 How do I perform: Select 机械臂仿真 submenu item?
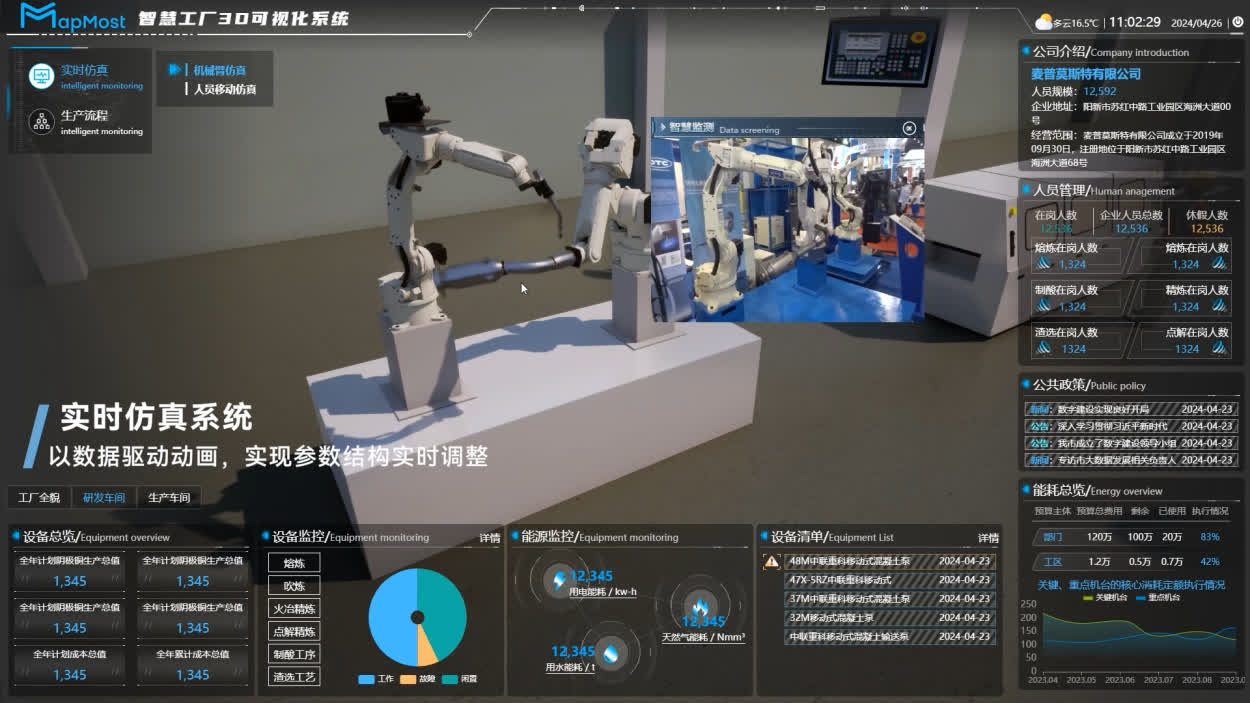[219, 70]
